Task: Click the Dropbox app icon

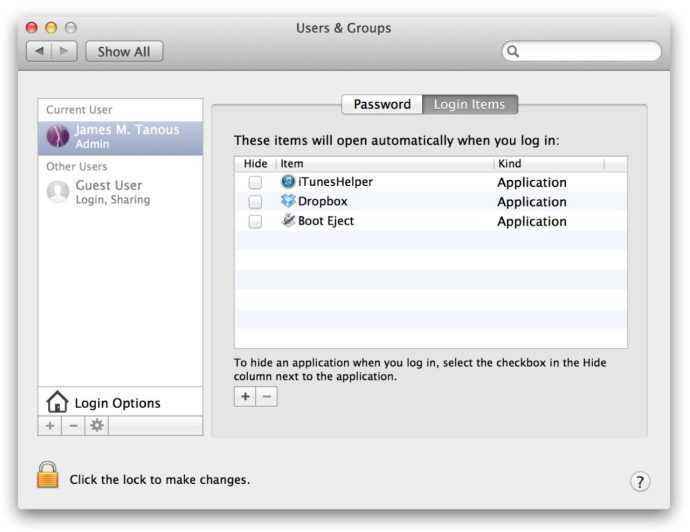Action: pyautogui.click(x=288, y=201)
